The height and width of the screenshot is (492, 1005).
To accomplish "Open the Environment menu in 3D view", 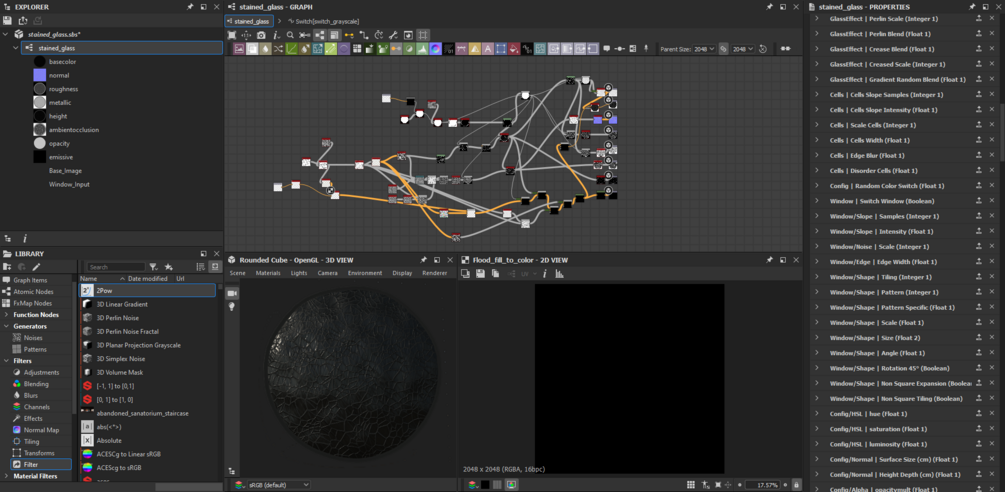I will (x=364, y=273).
